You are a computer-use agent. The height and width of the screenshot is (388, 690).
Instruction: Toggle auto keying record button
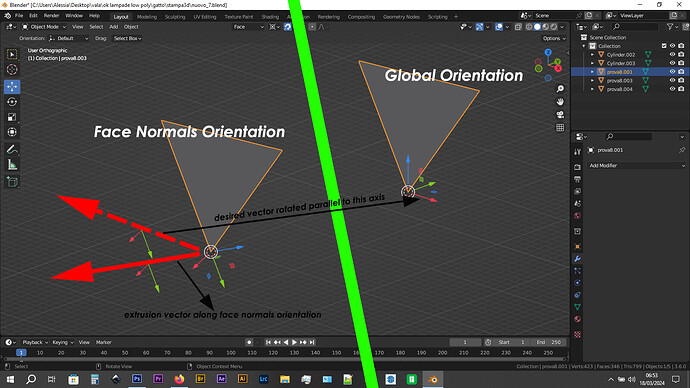click(x=249, y=342)
